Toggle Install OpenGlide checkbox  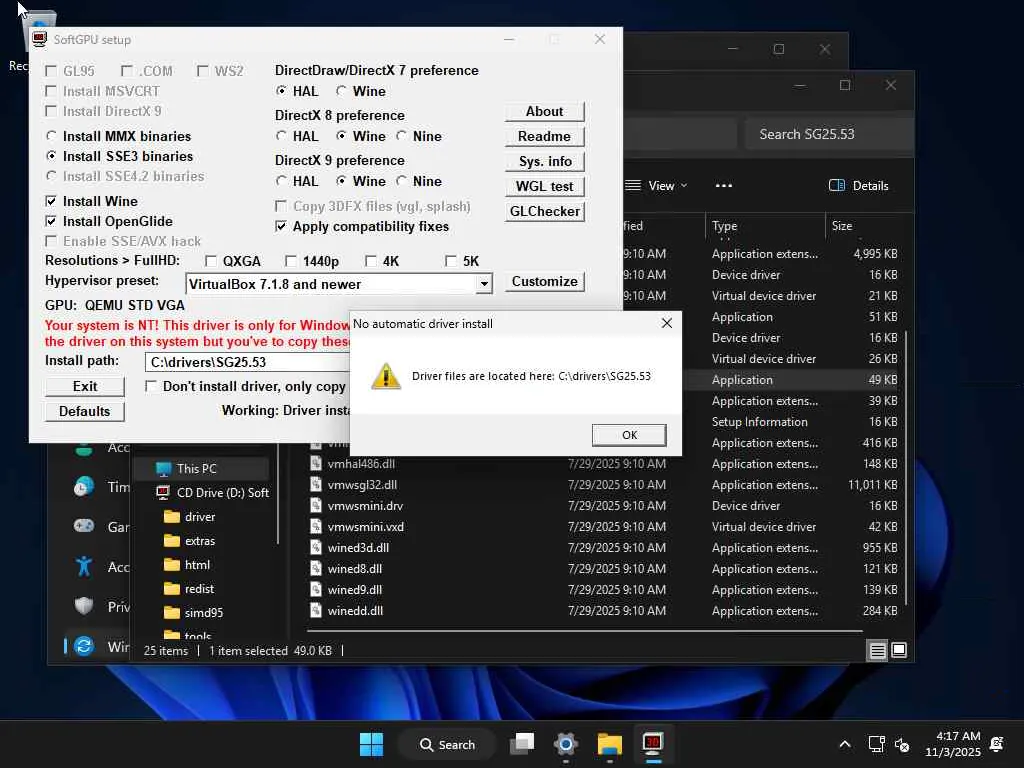(x=51, y=221)
